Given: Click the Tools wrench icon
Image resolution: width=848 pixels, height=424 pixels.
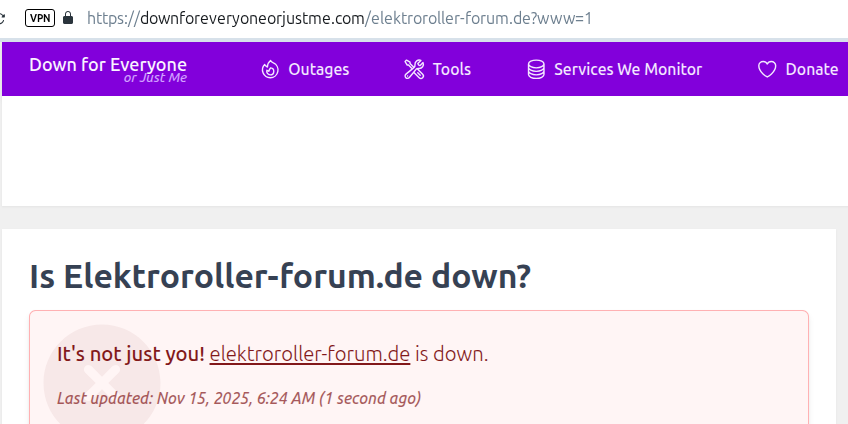Looking at the screenshot, I should click(414, 69).
